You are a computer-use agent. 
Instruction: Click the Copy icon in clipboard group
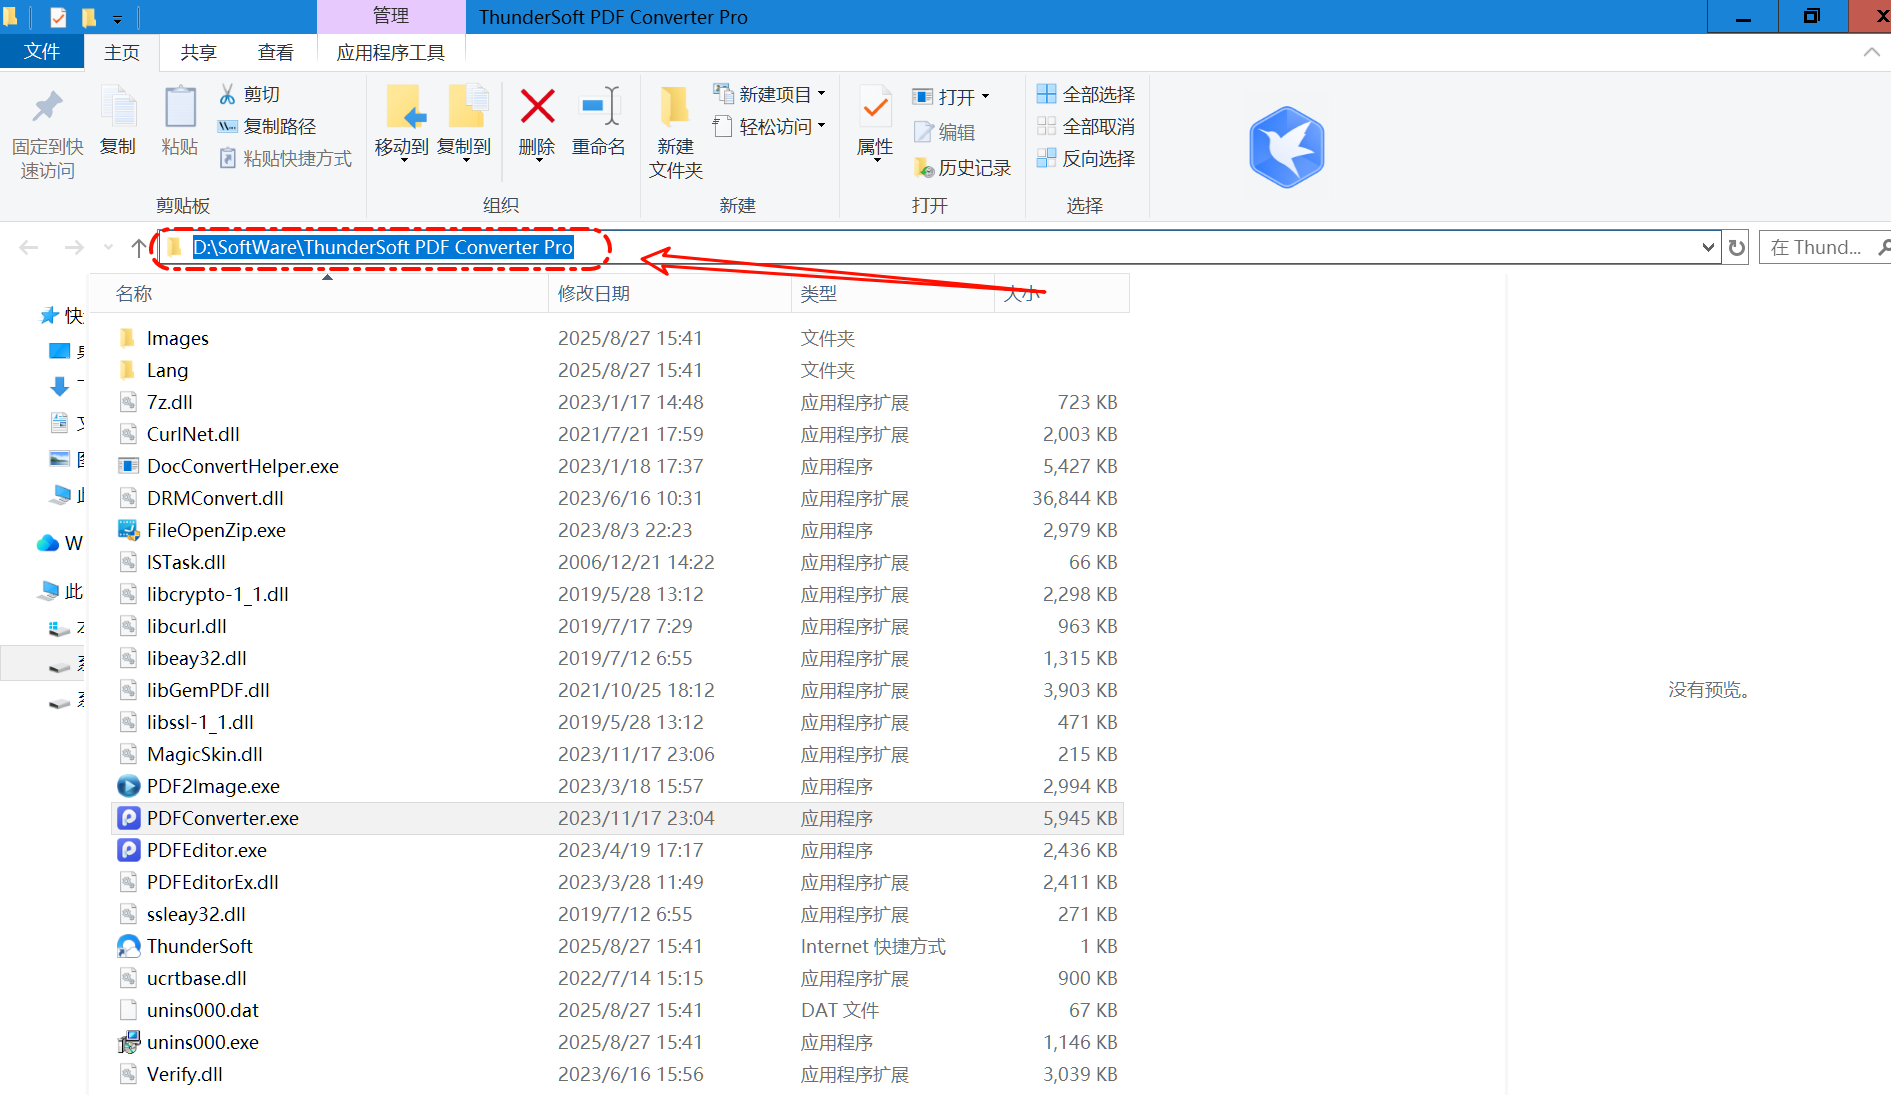tap(118, 107)
